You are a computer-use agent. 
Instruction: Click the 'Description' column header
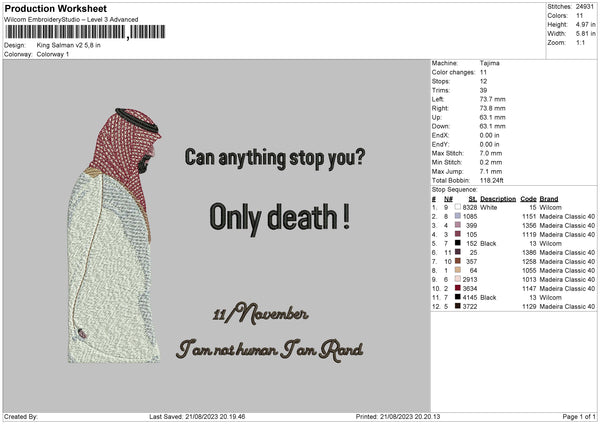click(x=498, y=199)
